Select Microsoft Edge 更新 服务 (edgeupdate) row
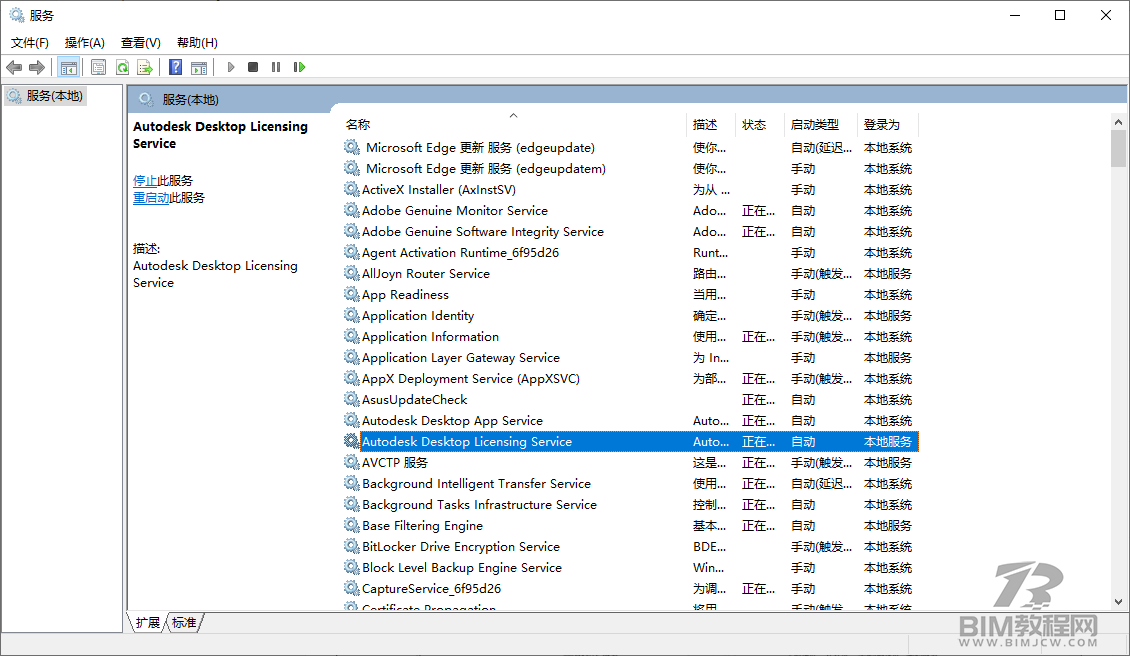The image size is (1130, 656). pyautogui.click(x=631, y=147)
